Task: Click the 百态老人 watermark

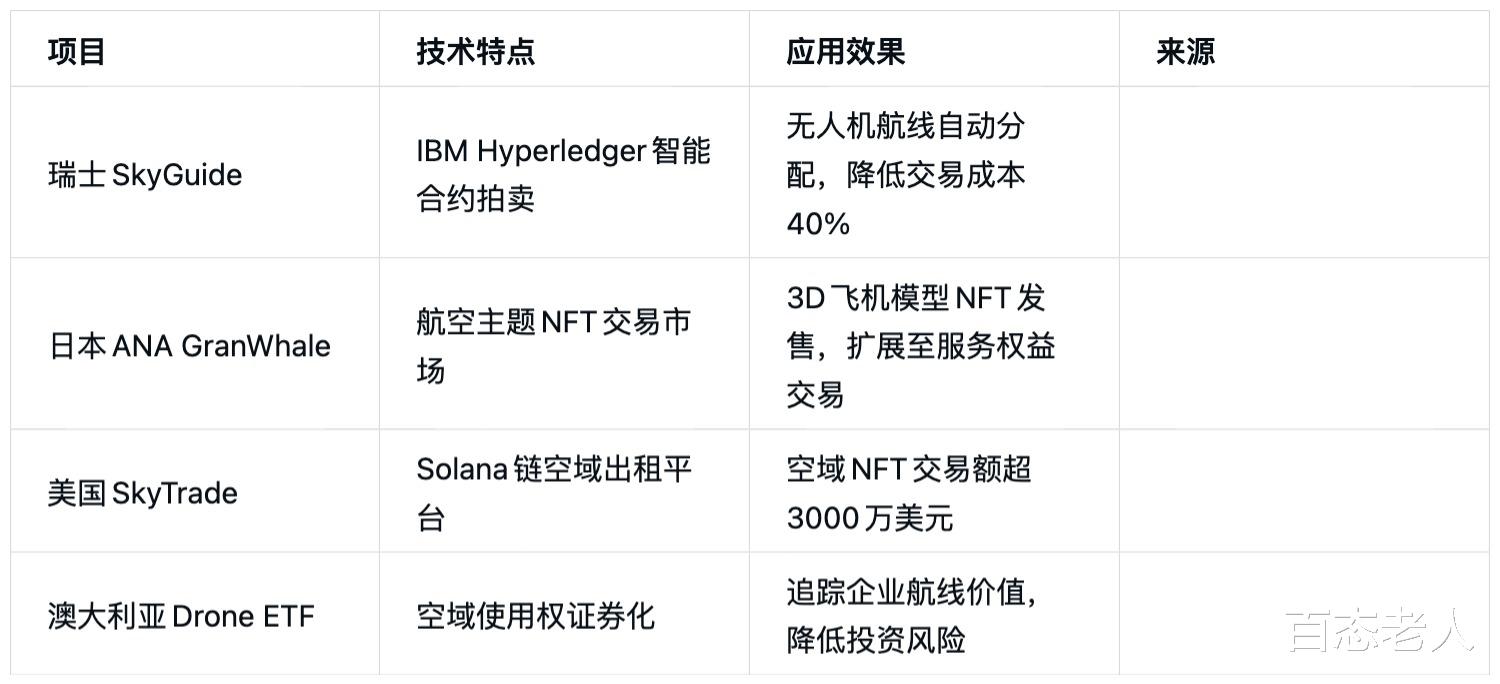Action: [1380, 630]
